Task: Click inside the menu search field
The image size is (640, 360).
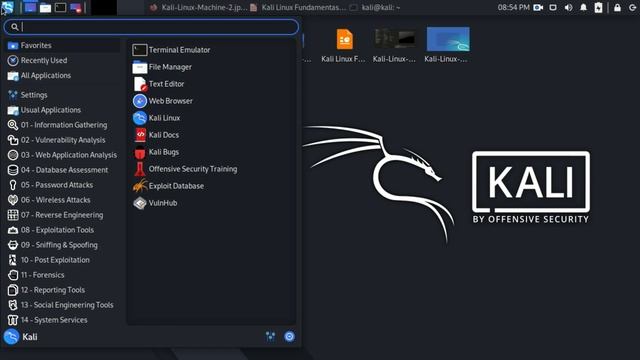Action: click(151, 27)
